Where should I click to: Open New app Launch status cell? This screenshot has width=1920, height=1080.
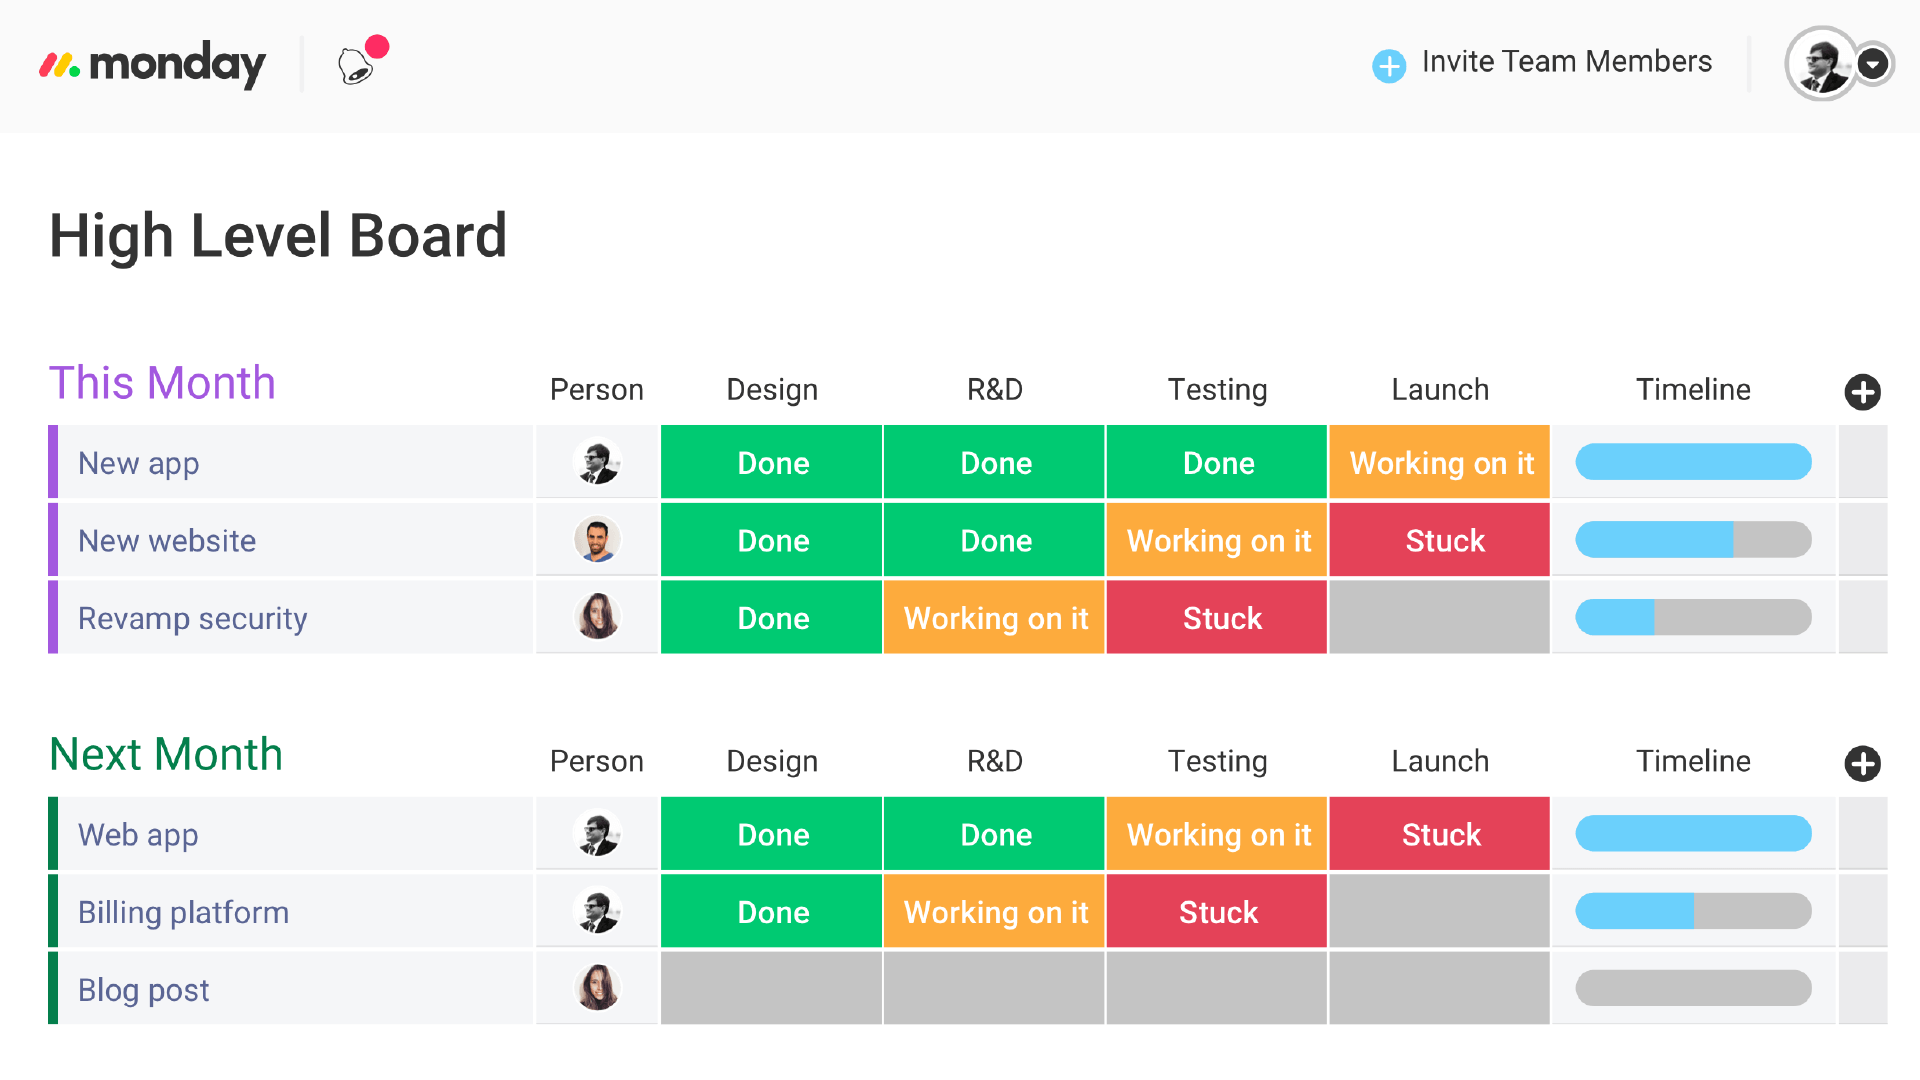tap(1439, 463)
